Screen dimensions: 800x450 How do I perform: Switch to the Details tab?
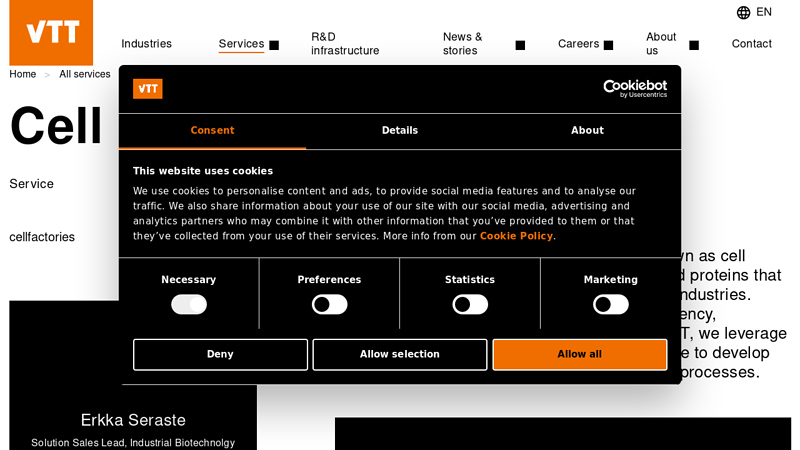400,130
